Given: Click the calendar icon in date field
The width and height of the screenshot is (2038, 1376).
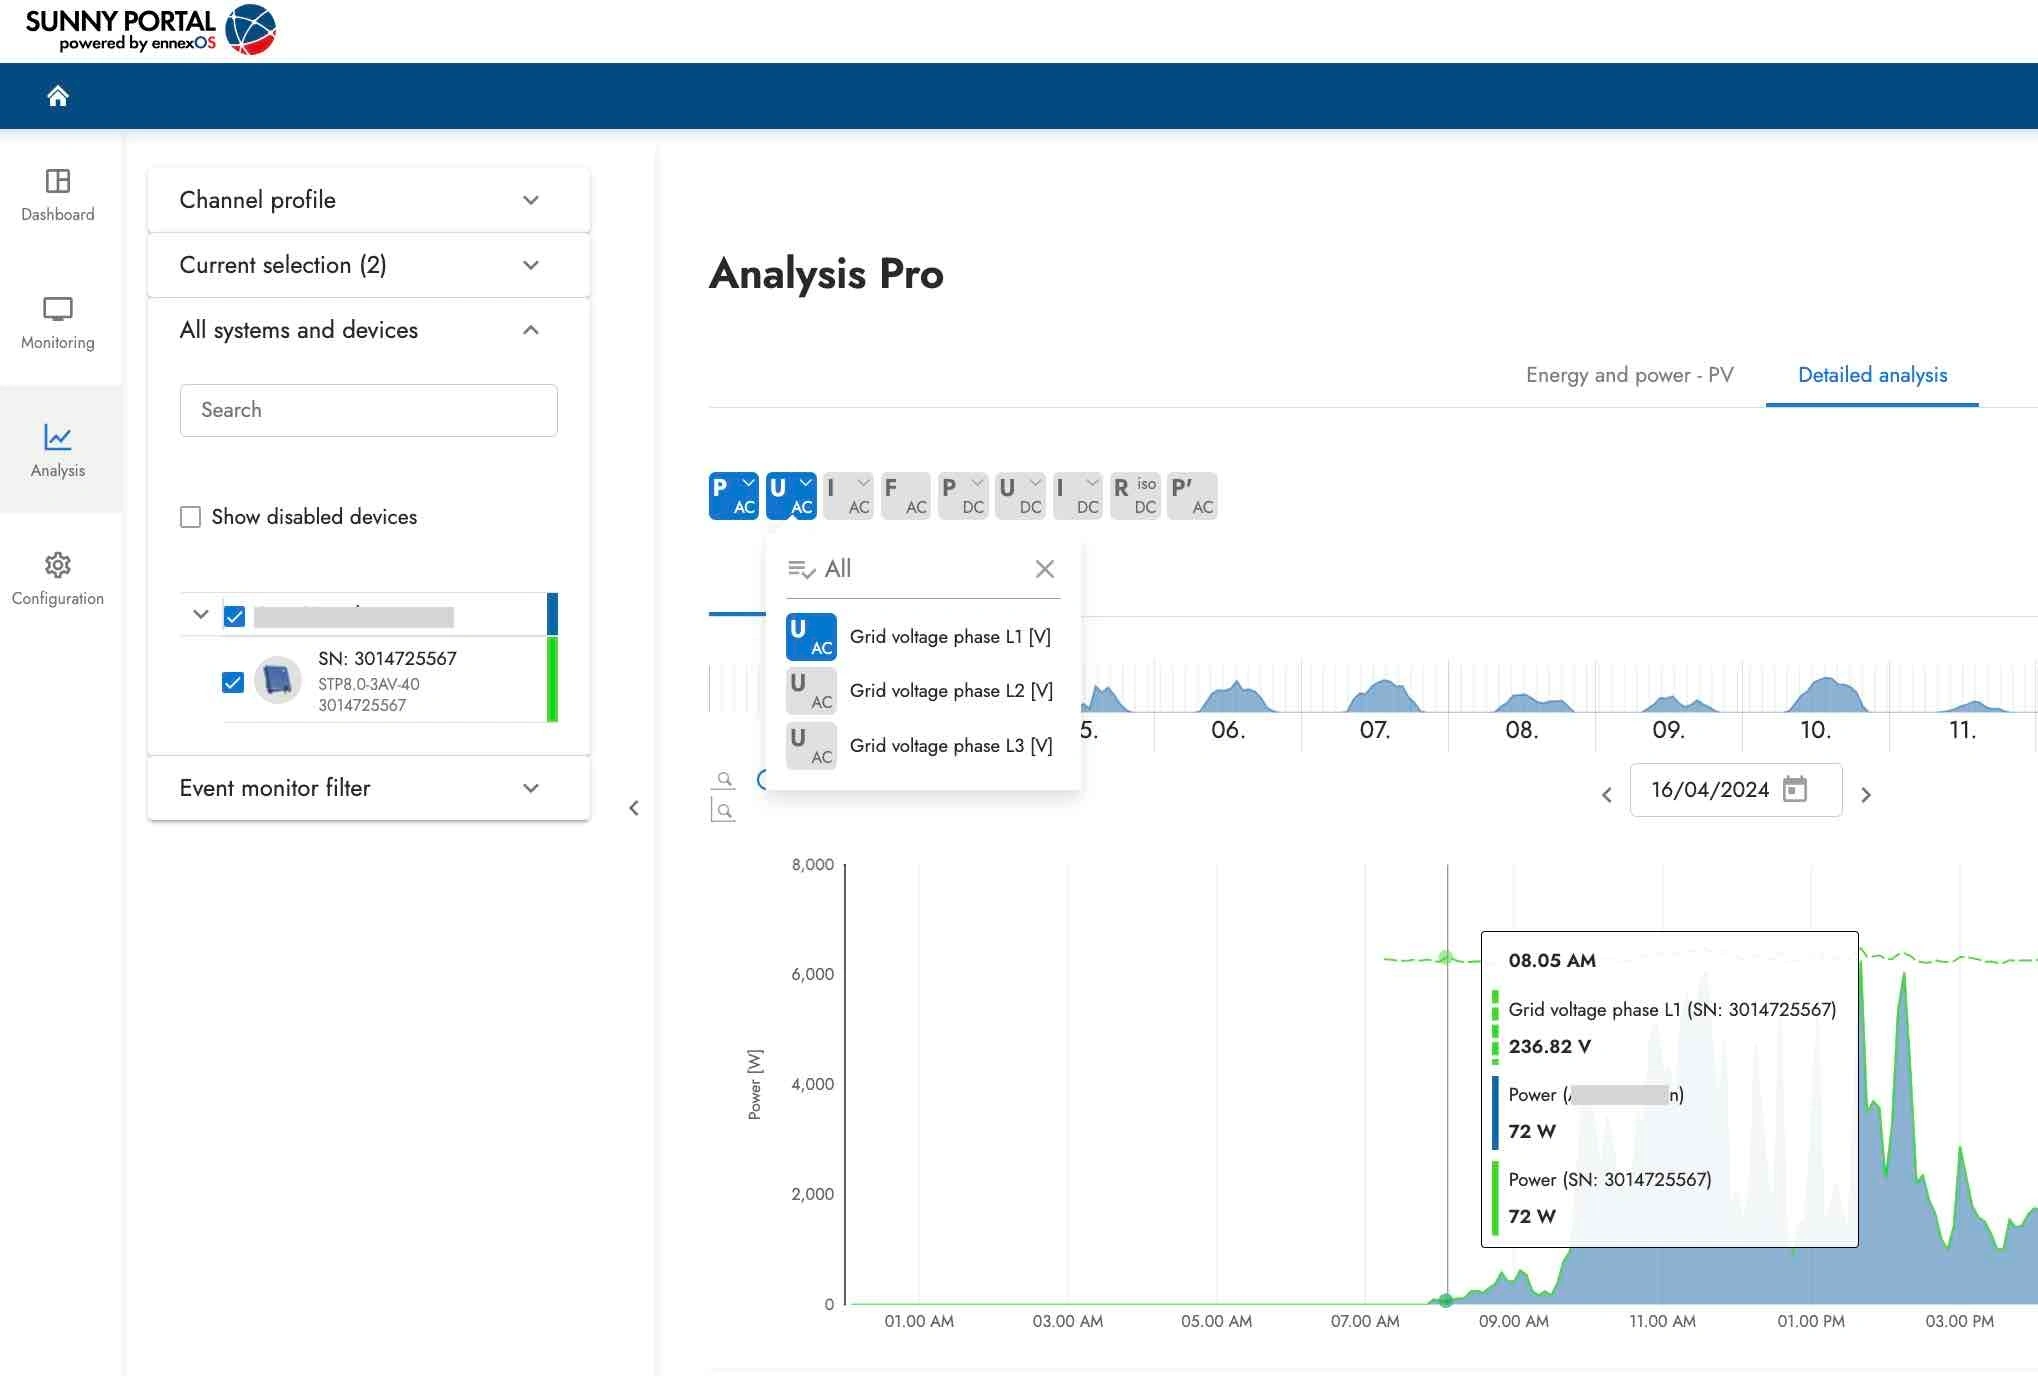Looking at the screenshot, I should [1795, 789].
